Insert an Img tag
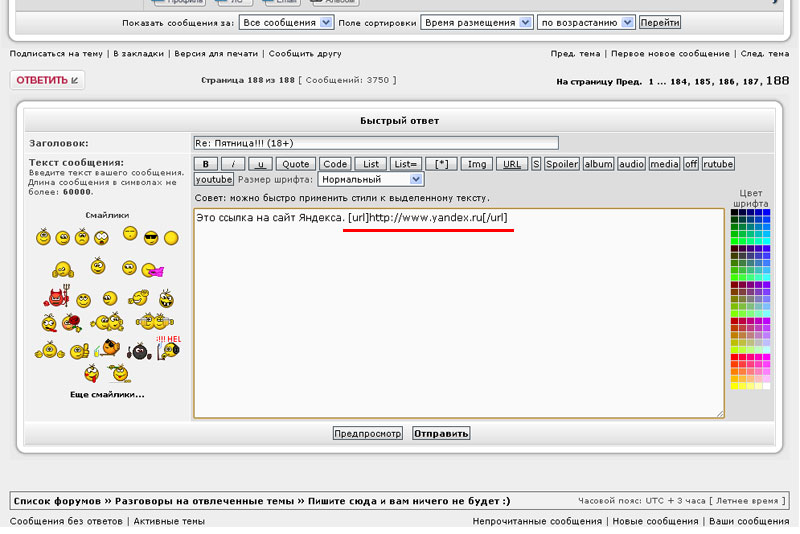Viewport: 800px width, 534px height. click(x=477, y=164)
